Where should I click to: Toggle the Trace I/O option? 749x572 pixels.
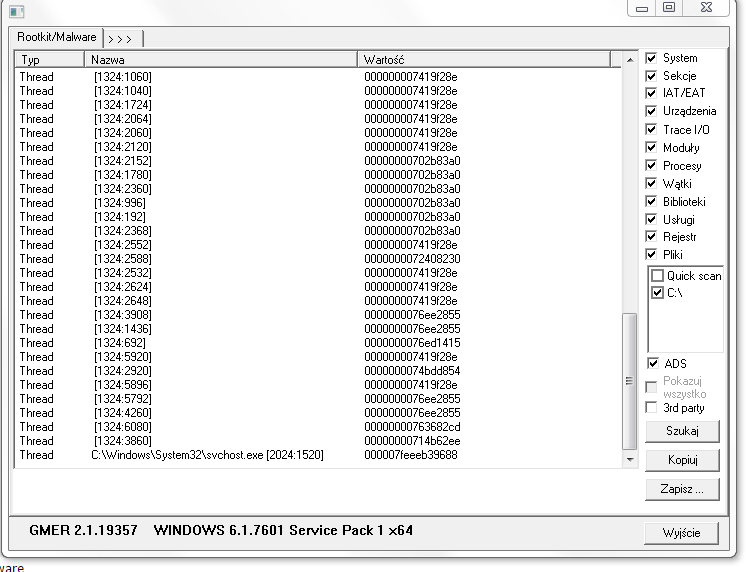(x=652, y=130)
